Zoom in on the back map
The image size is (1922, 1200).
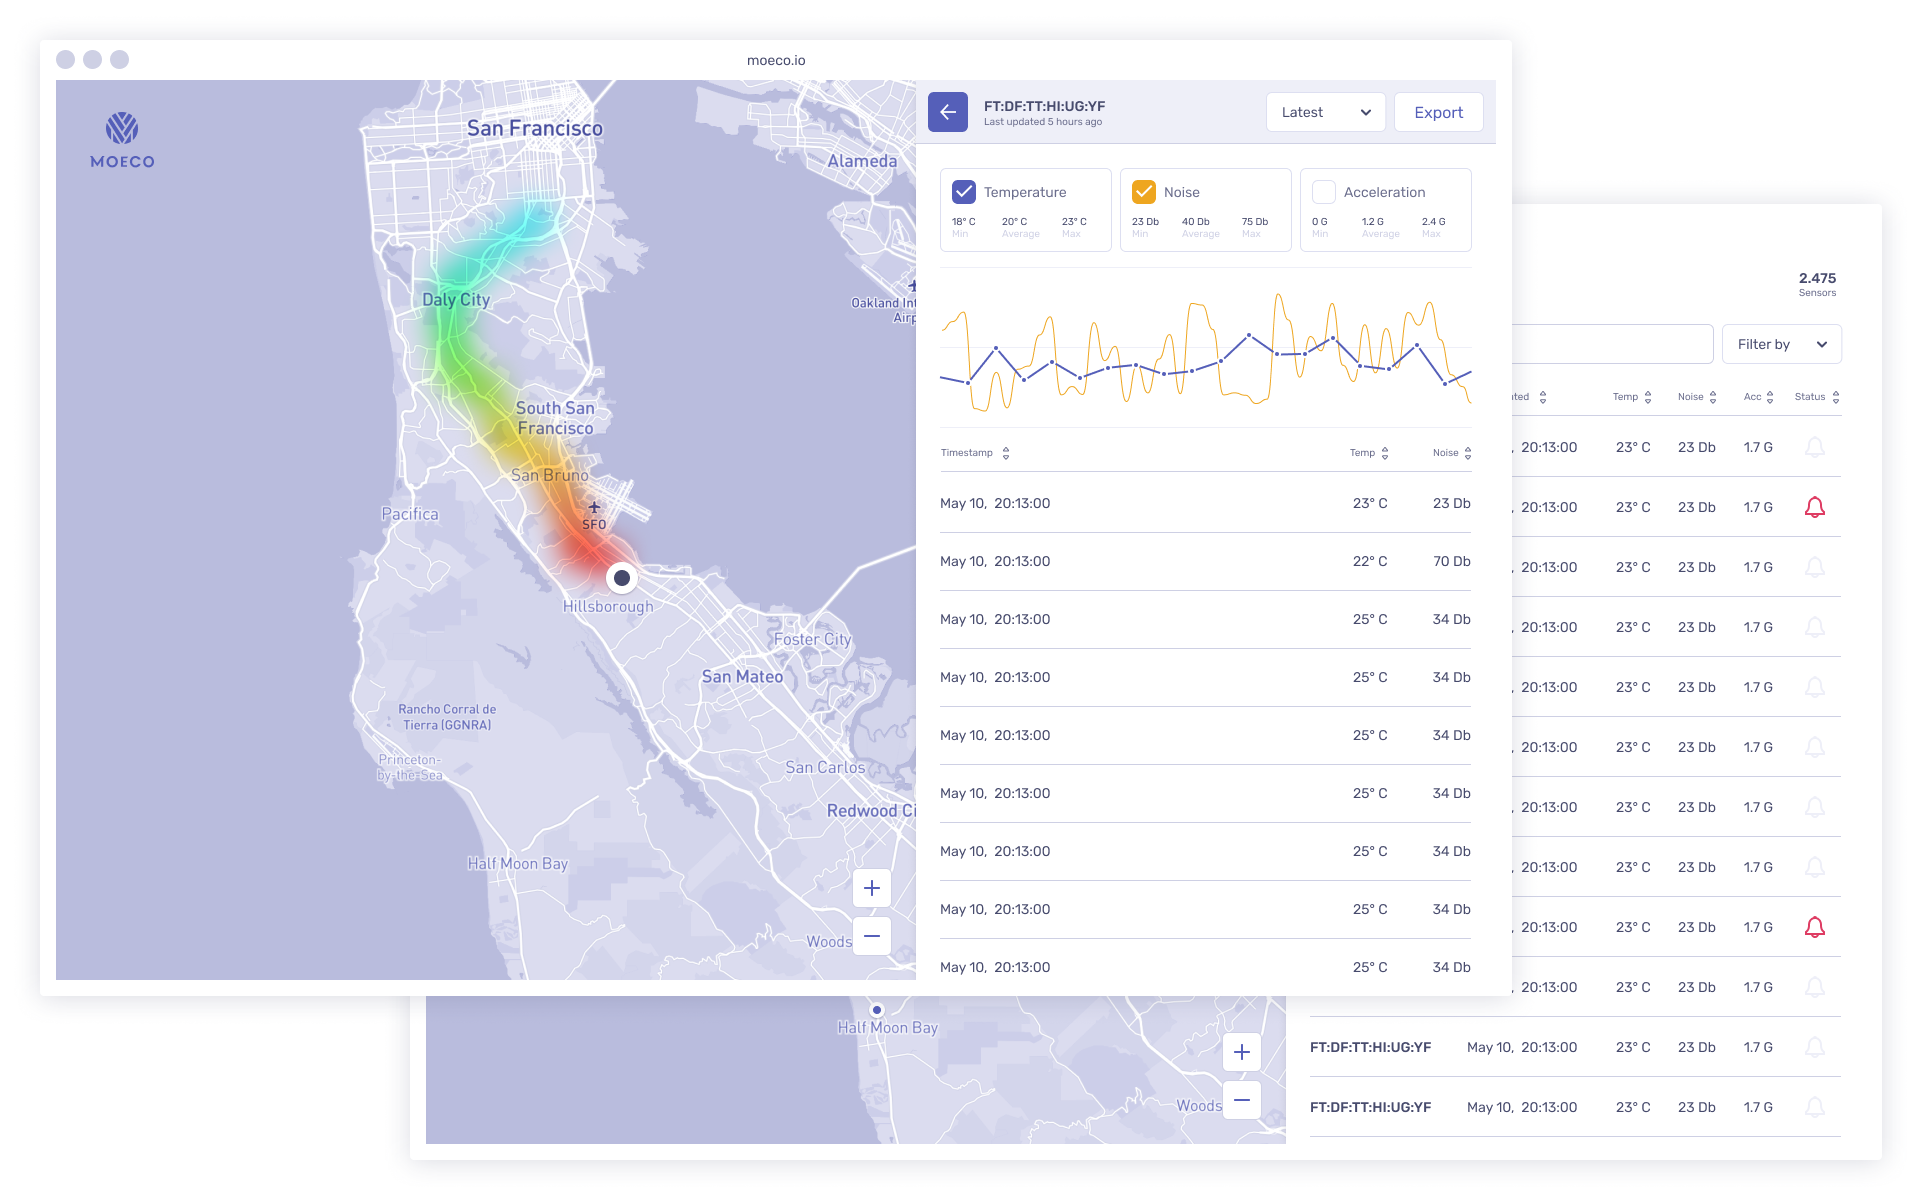(x=1241, y=1052)
